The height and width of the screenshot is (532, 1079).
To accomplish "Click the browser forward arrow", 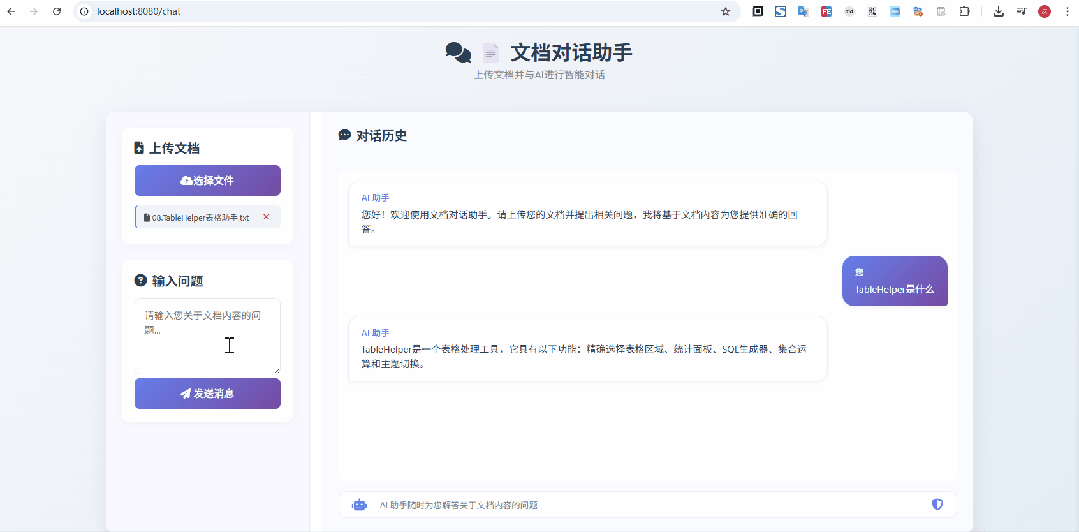I will click(x=34, y=12).
